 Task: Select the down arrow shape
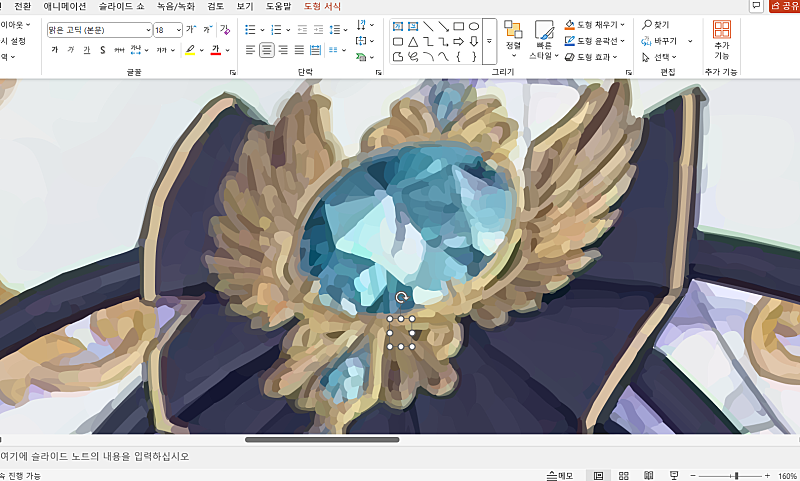[474, 41]
